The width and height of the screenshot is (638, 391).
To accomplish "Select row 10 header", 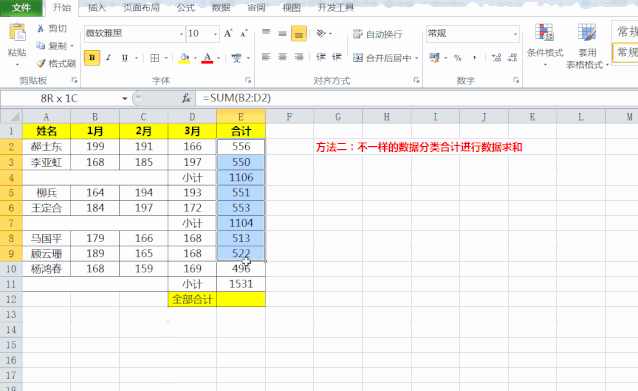I will pyautogui.click(x=11, y=269).
